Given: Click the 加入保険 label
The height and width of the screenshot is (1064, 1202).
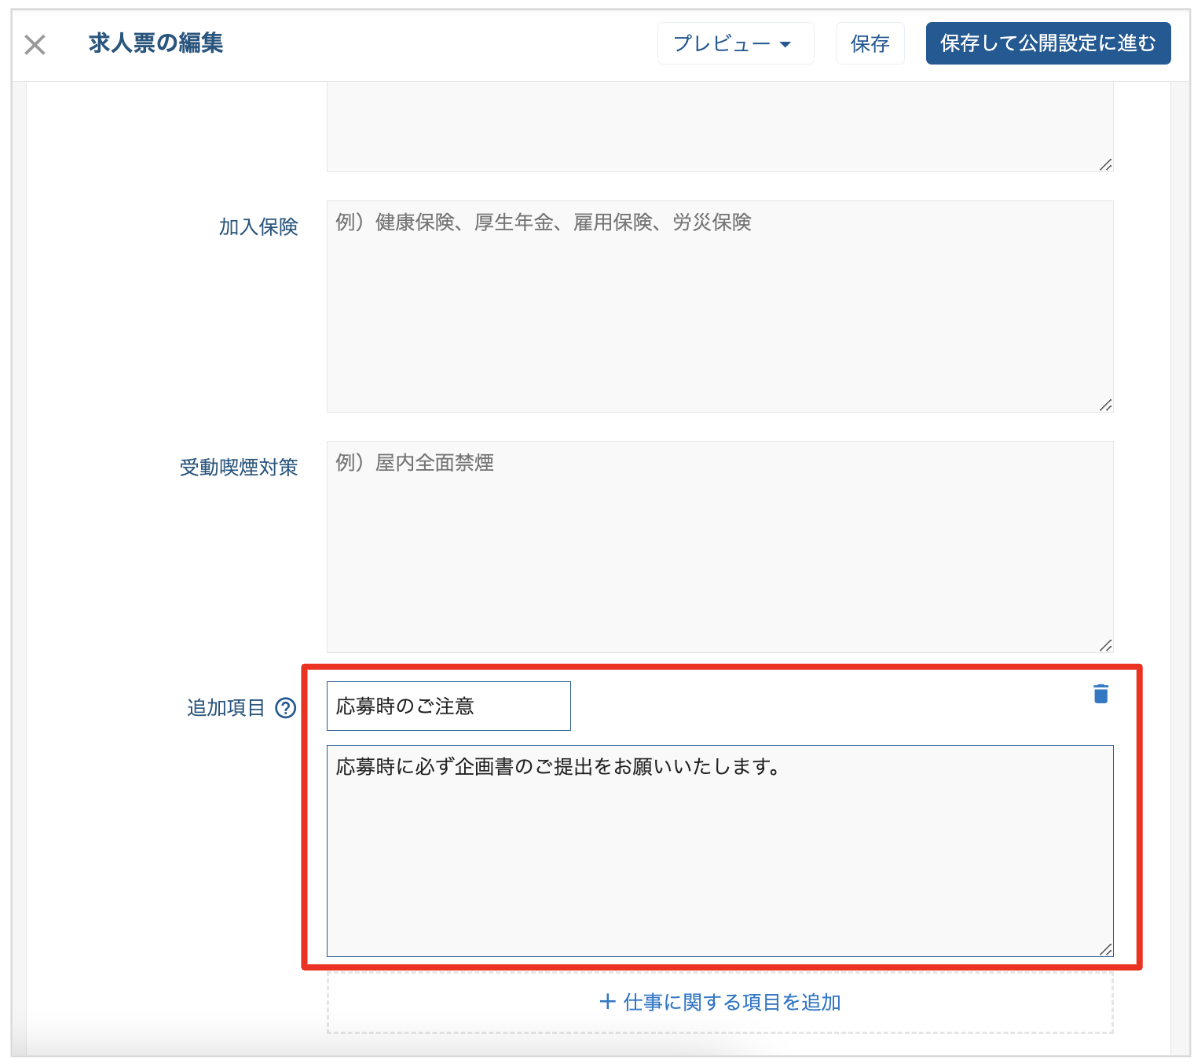Looking at the screenshot, I should (259, 227).
